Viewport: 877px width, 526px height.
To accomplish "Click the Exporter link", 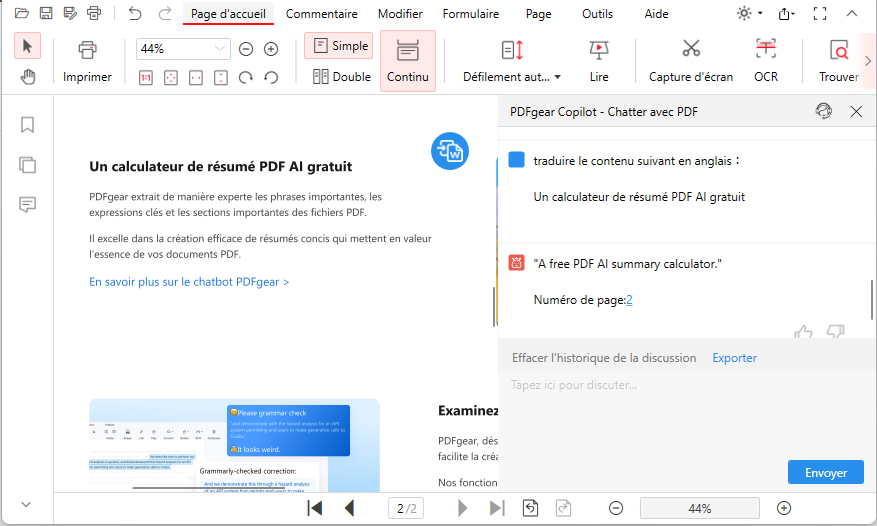I will tap(734, 358).
